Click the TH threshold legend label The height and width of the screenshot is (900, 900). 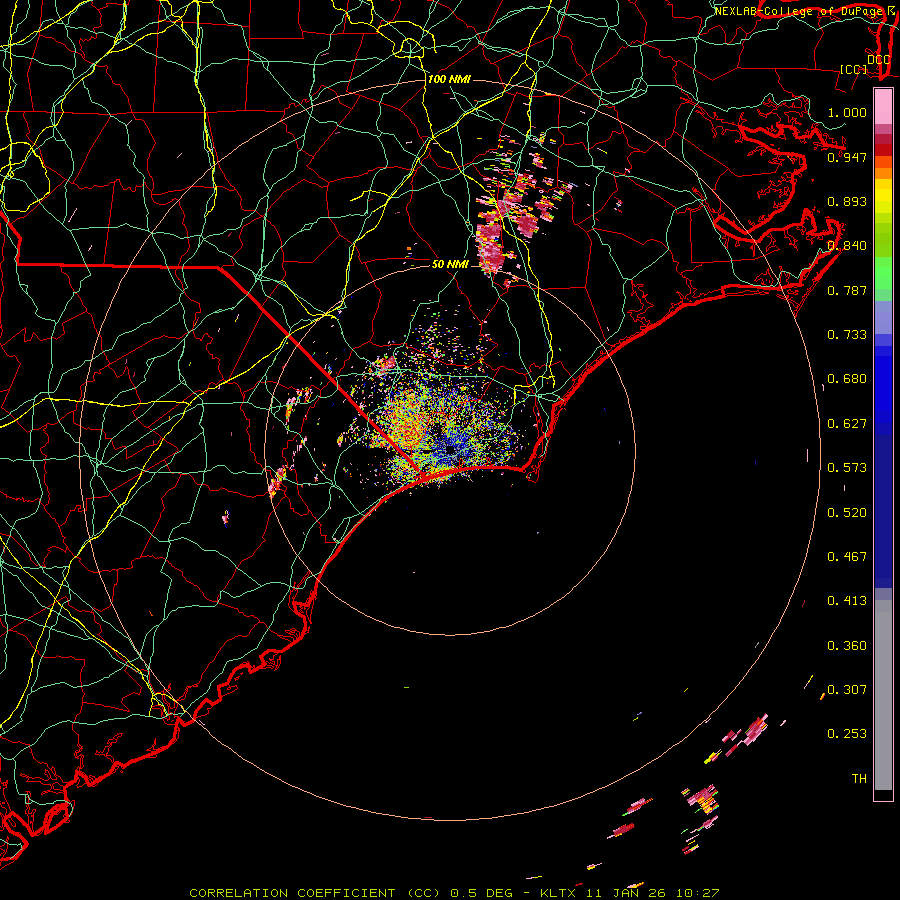tap(859, 778)
